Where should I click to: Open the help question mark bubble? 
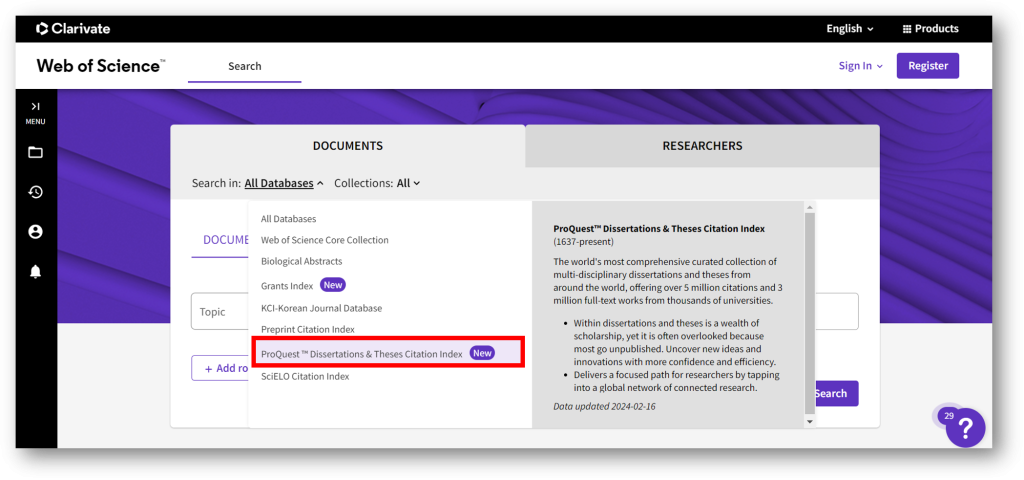(x=965, y=428)
